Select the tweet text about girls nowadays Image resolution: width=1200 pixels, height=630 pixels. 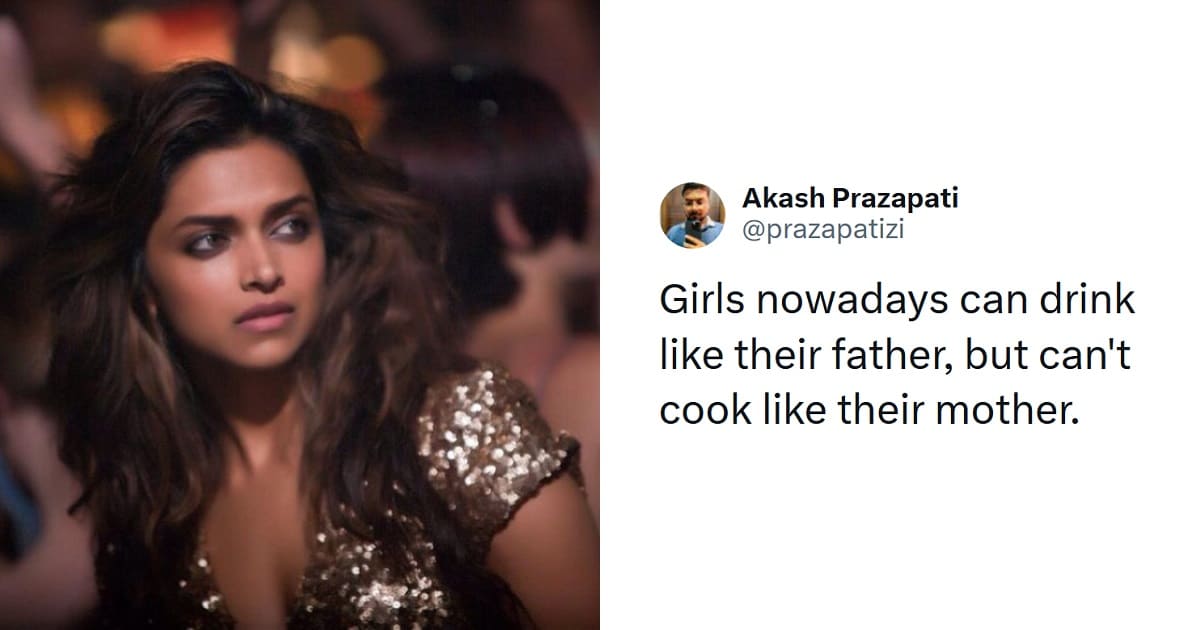pyautogui.click(x=897, y=357)
